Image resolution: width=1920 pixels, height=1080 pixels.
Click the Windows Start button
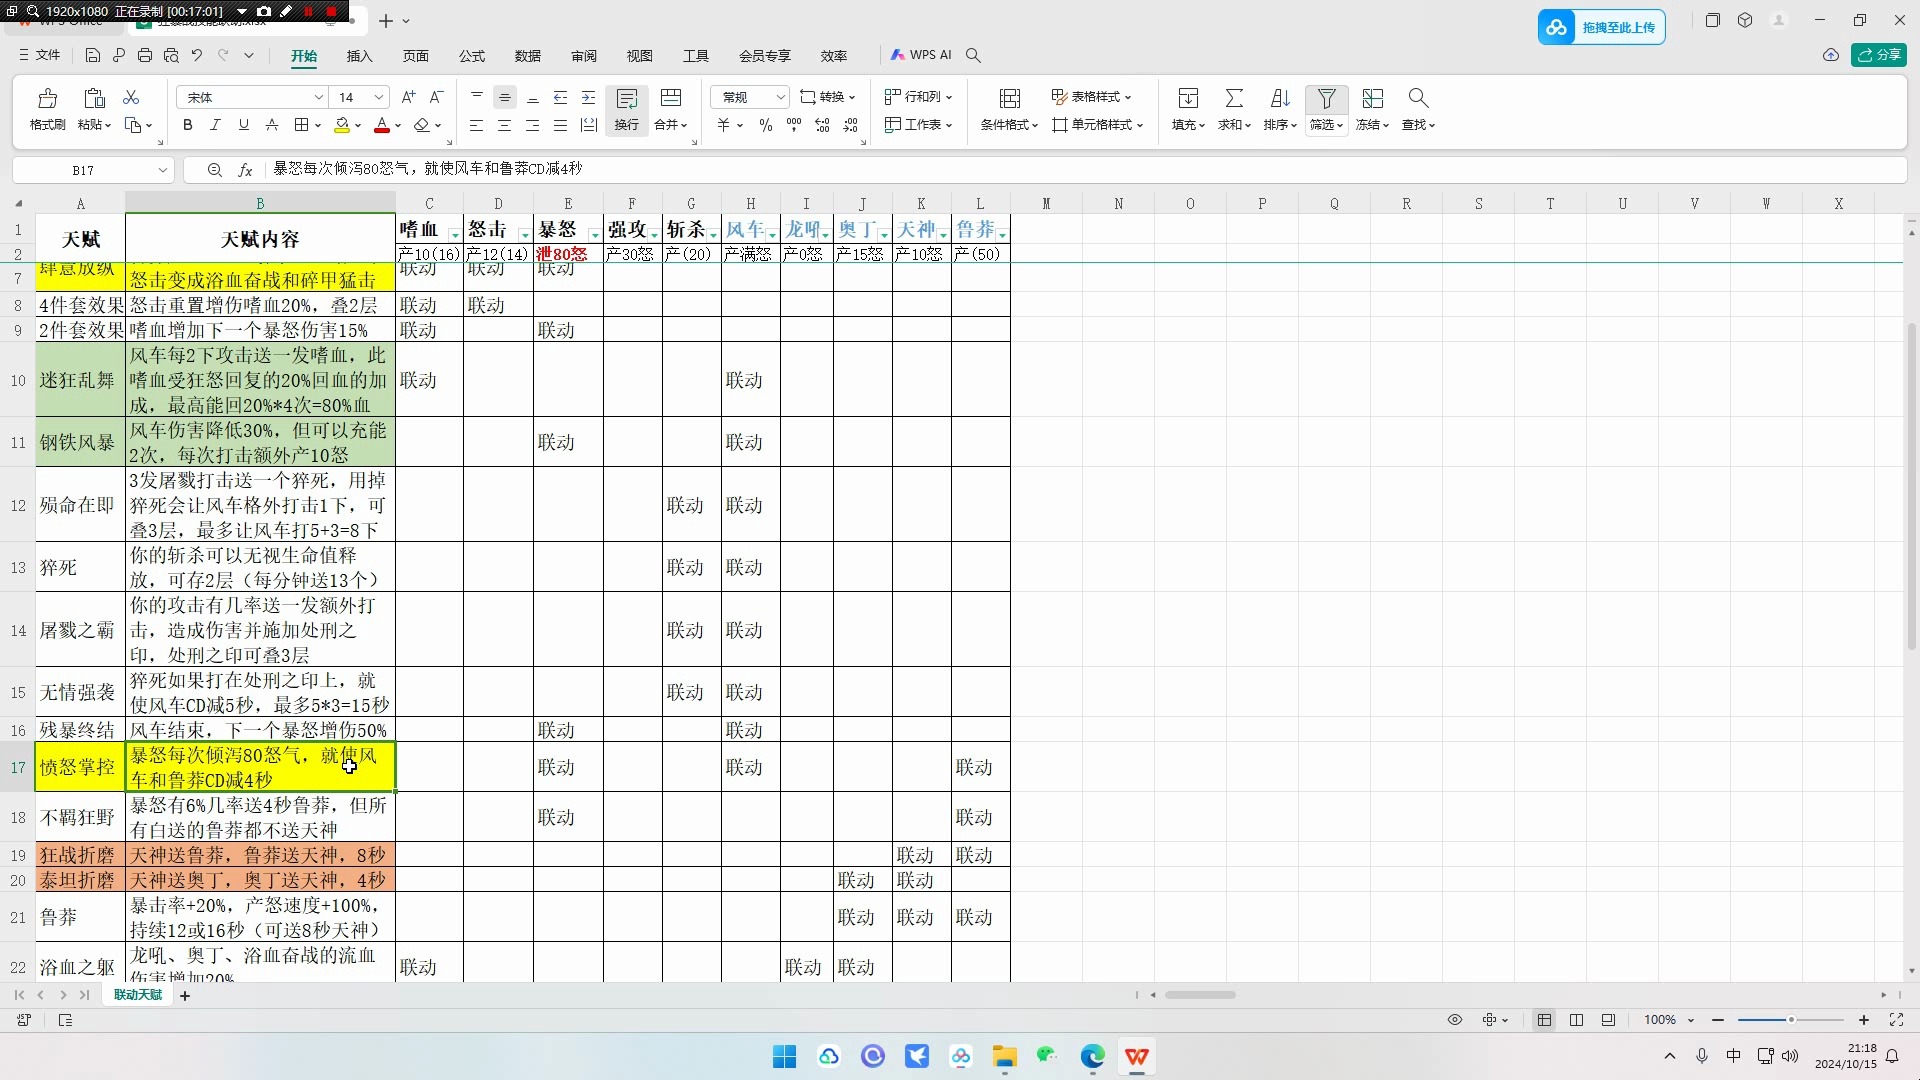tap(784, 1056)
